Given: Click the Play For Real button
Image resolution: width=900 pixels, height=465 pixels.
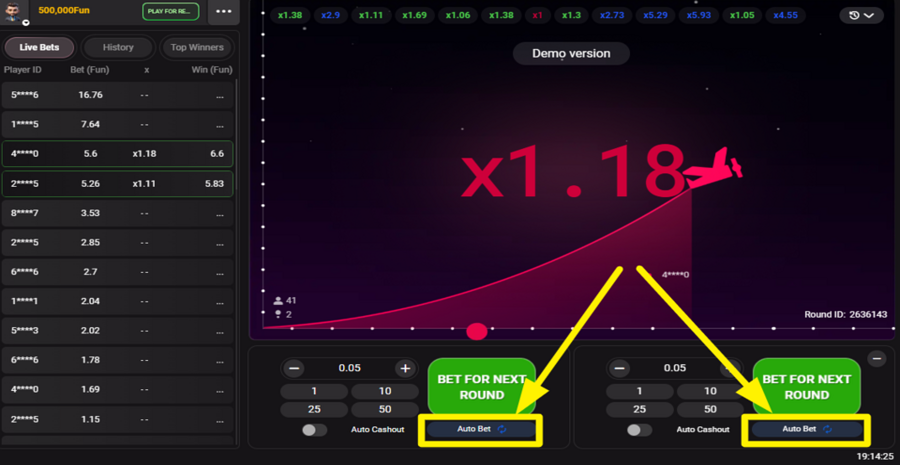Looking at the screenshot, I should pyautogui.click(x=170, y=12).
